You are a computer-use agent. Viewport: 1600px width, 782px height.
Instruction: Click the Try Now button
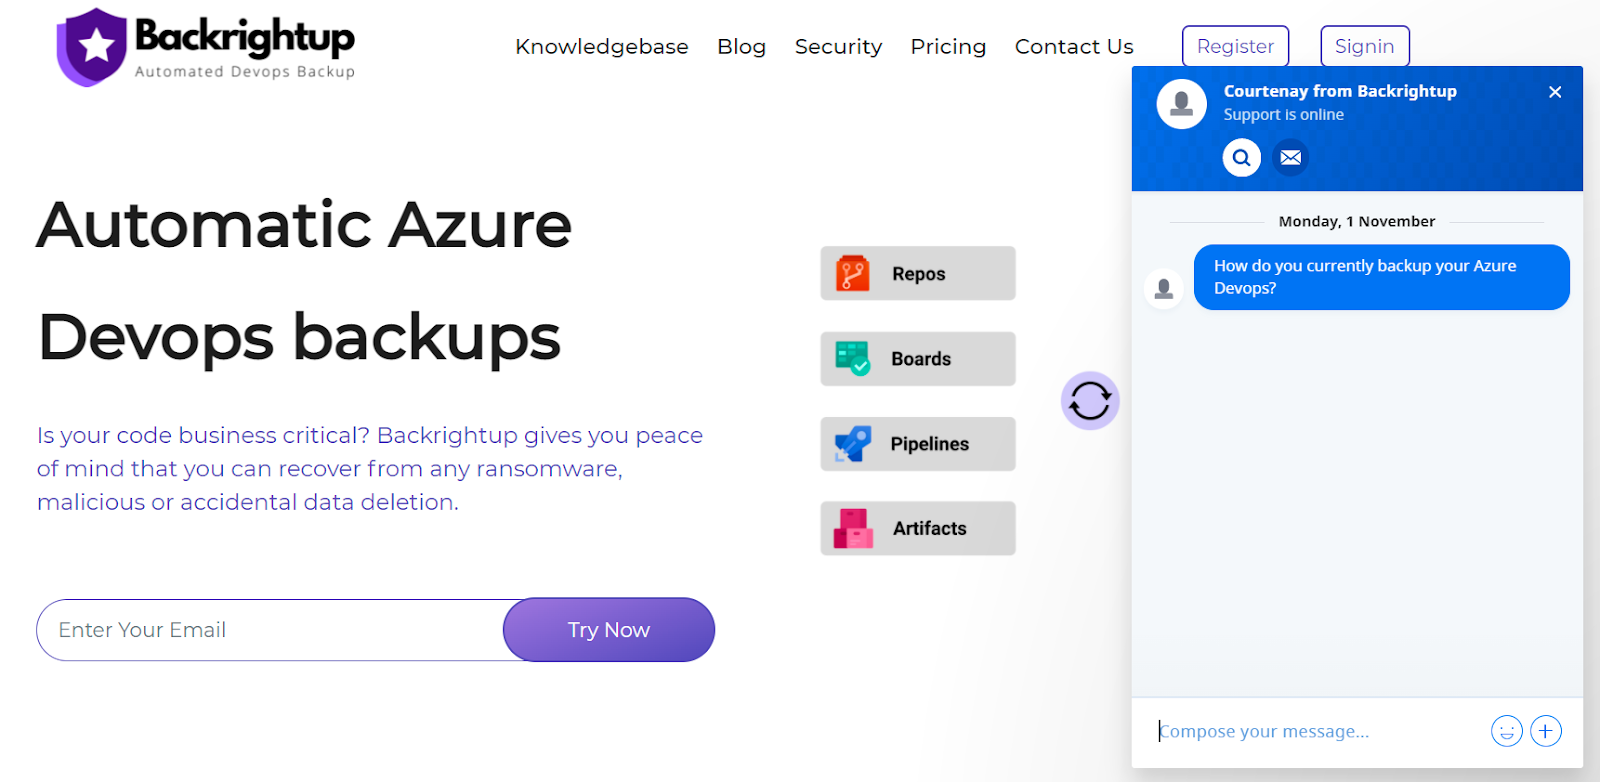pos(609,630)
